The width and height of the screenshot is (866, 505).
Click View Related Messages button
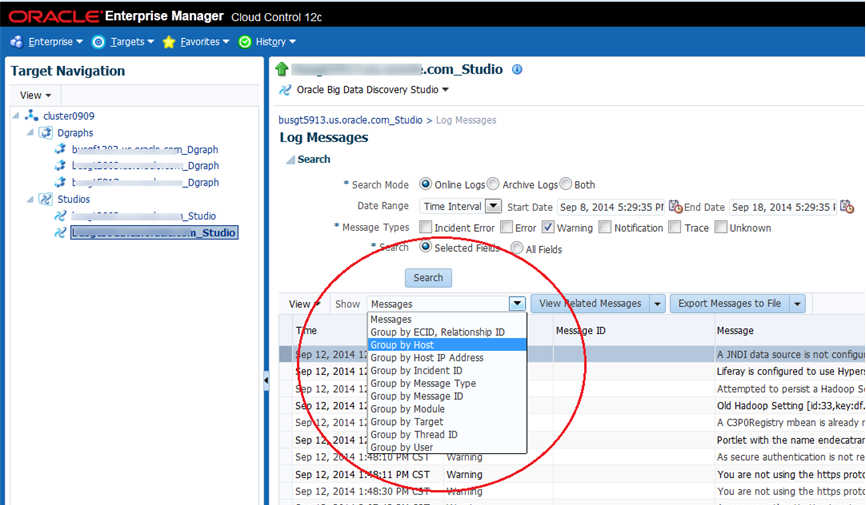590,303
